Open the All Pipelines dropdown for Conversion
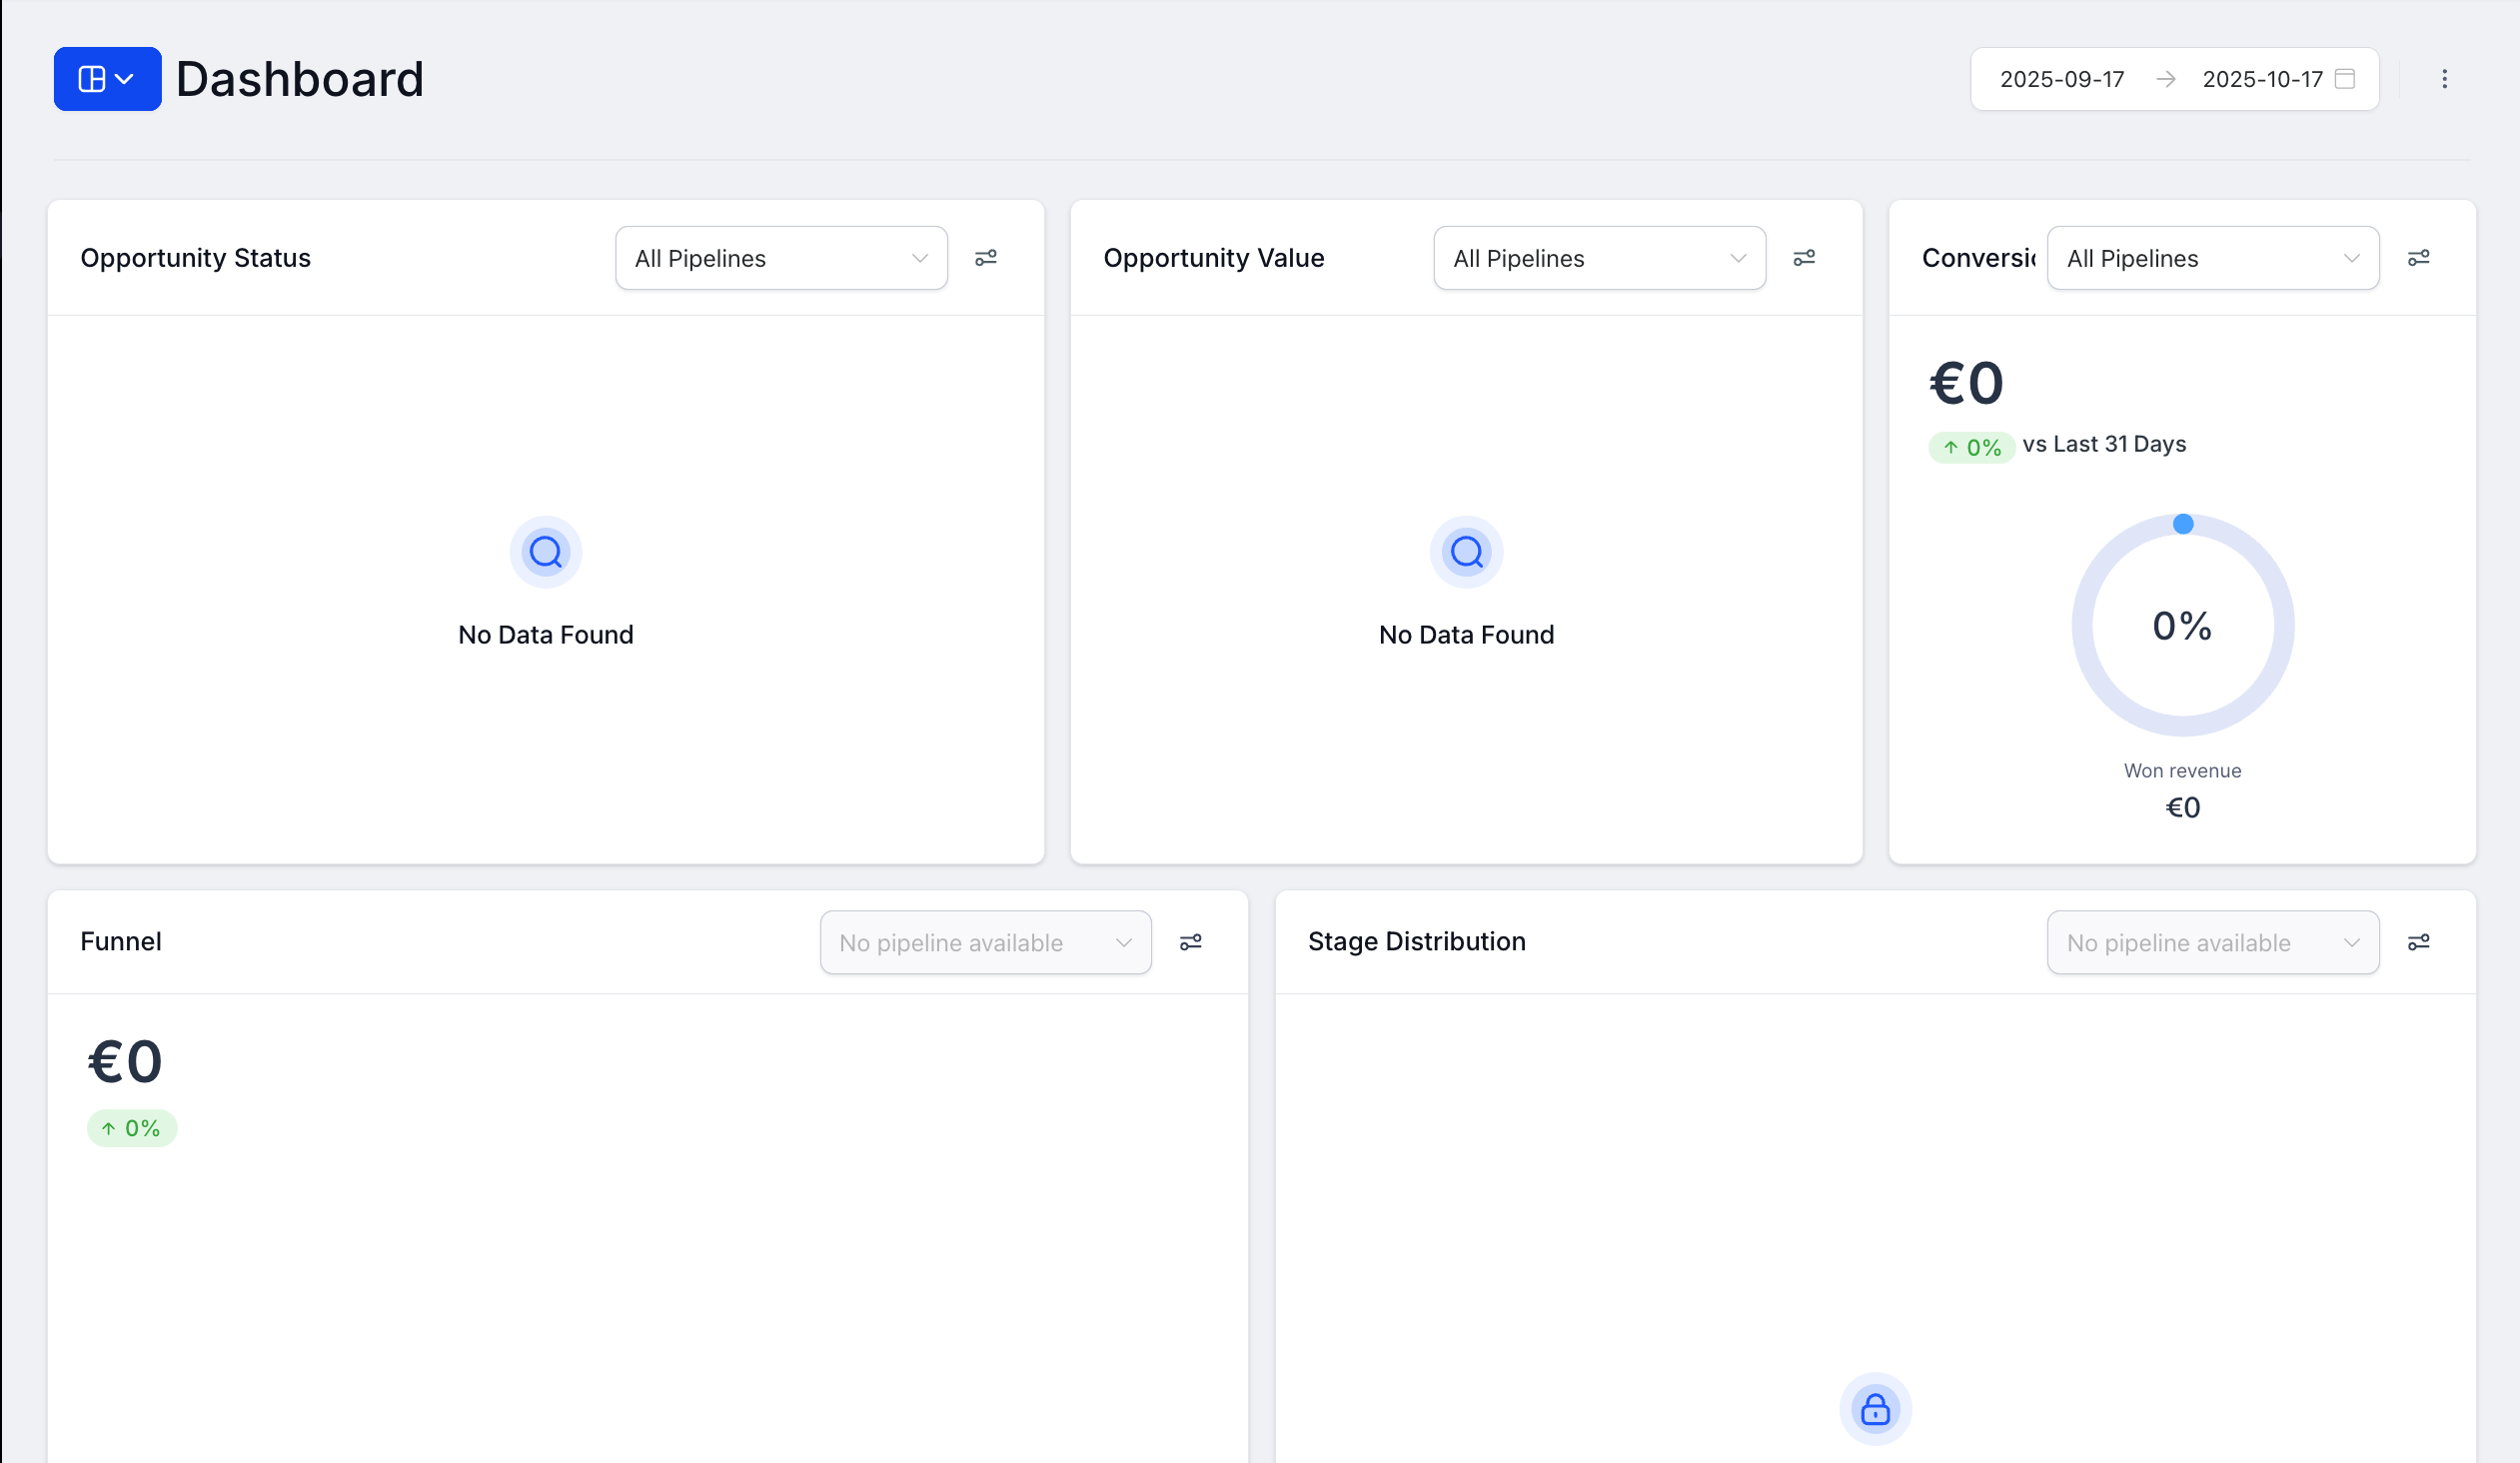2520x1463 pixels. (2212, 257)
